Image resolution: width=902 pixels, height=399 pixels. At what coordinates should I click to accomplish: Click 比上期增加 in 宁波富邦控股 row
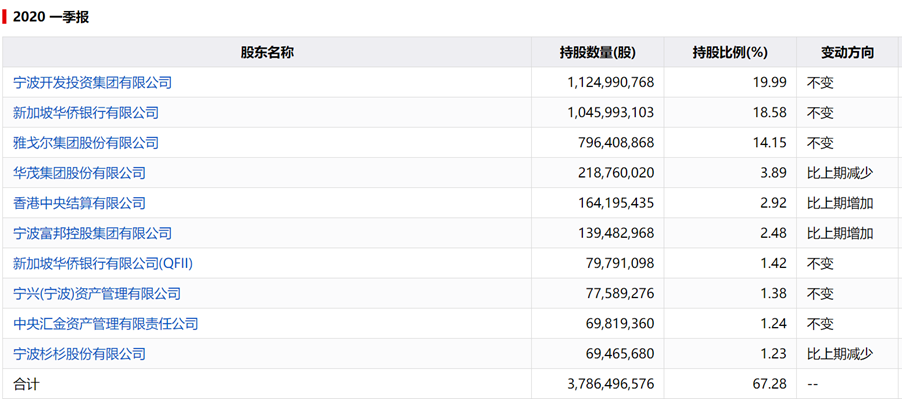[x=840, y=233]
